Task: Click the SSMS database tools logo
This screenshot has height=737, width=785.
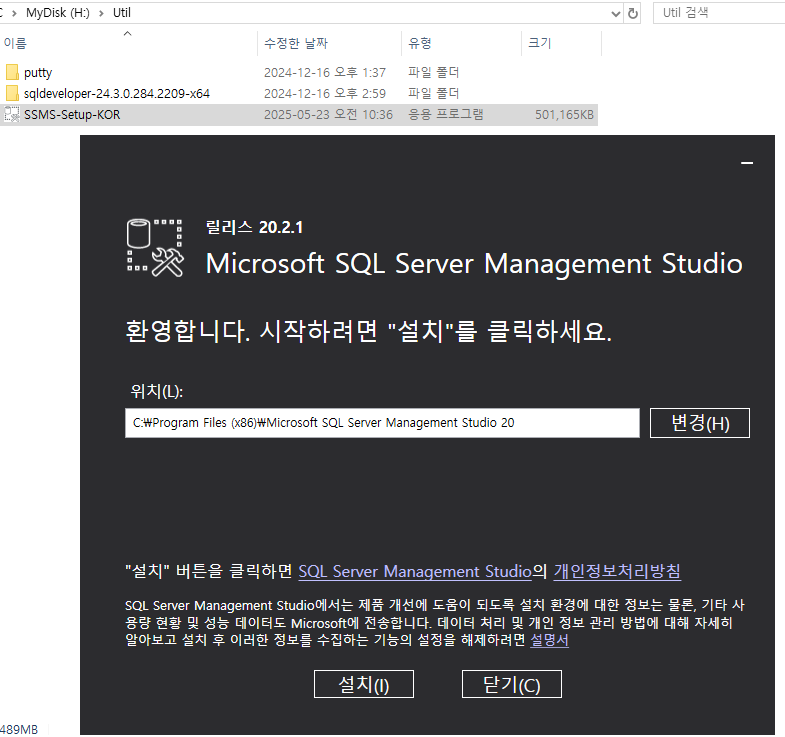Action: point(155,248)
